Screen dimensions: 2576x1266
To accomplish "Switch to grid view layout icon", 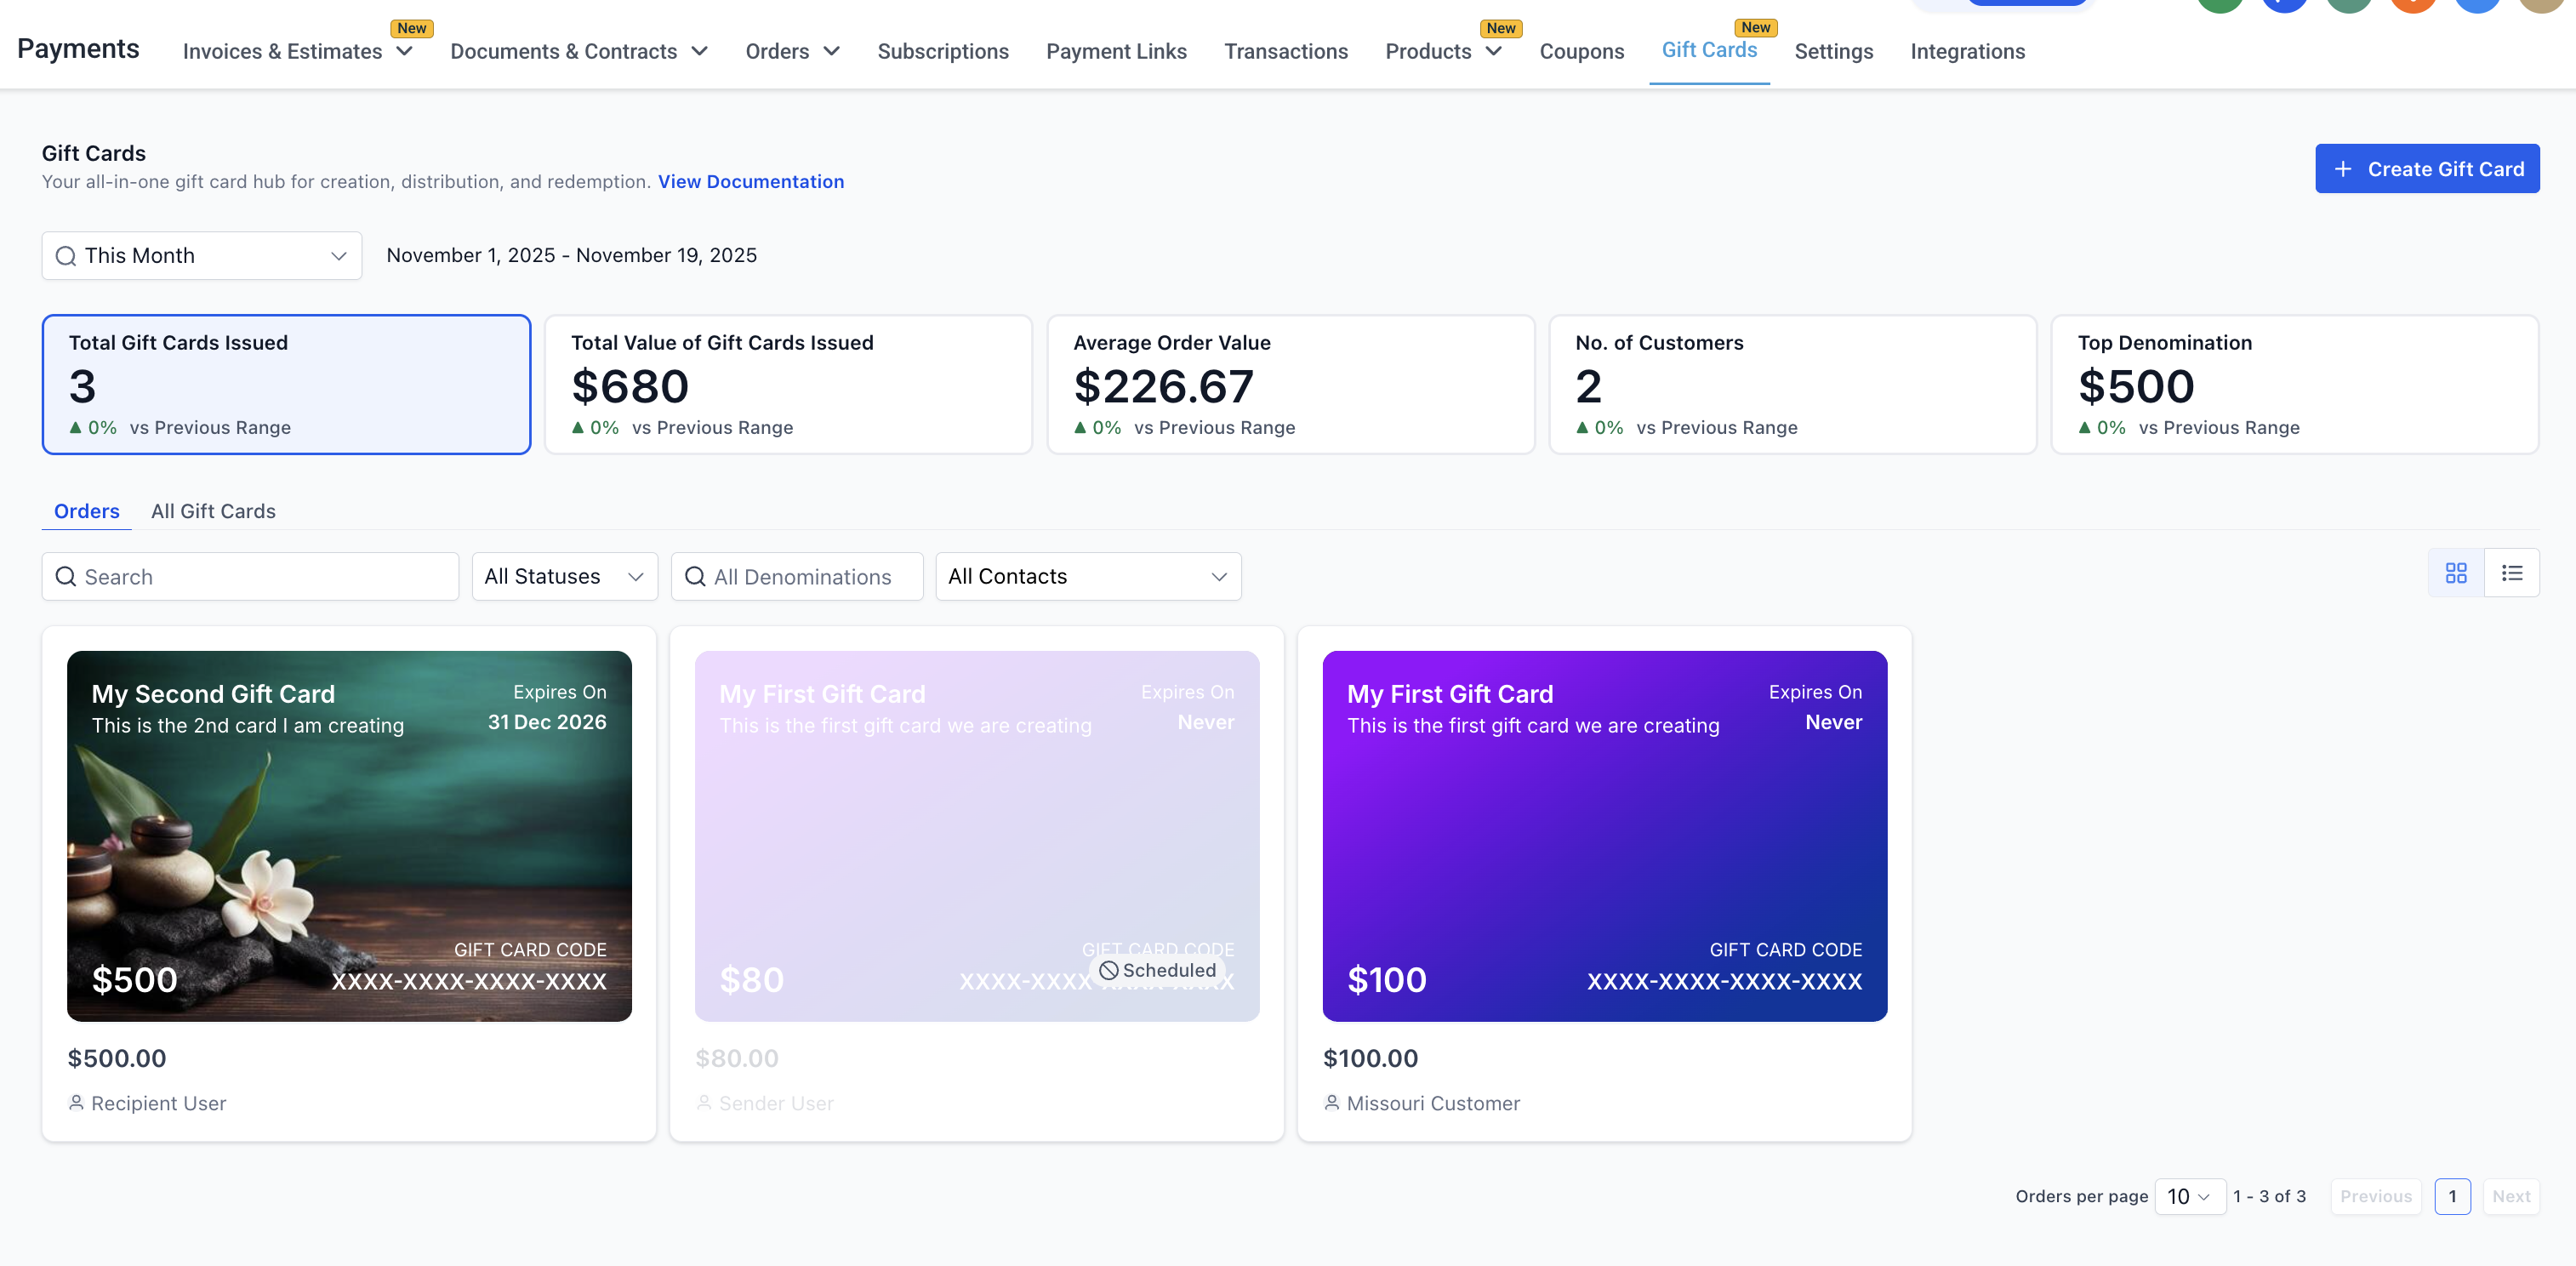I will [x=2455, y=573].
